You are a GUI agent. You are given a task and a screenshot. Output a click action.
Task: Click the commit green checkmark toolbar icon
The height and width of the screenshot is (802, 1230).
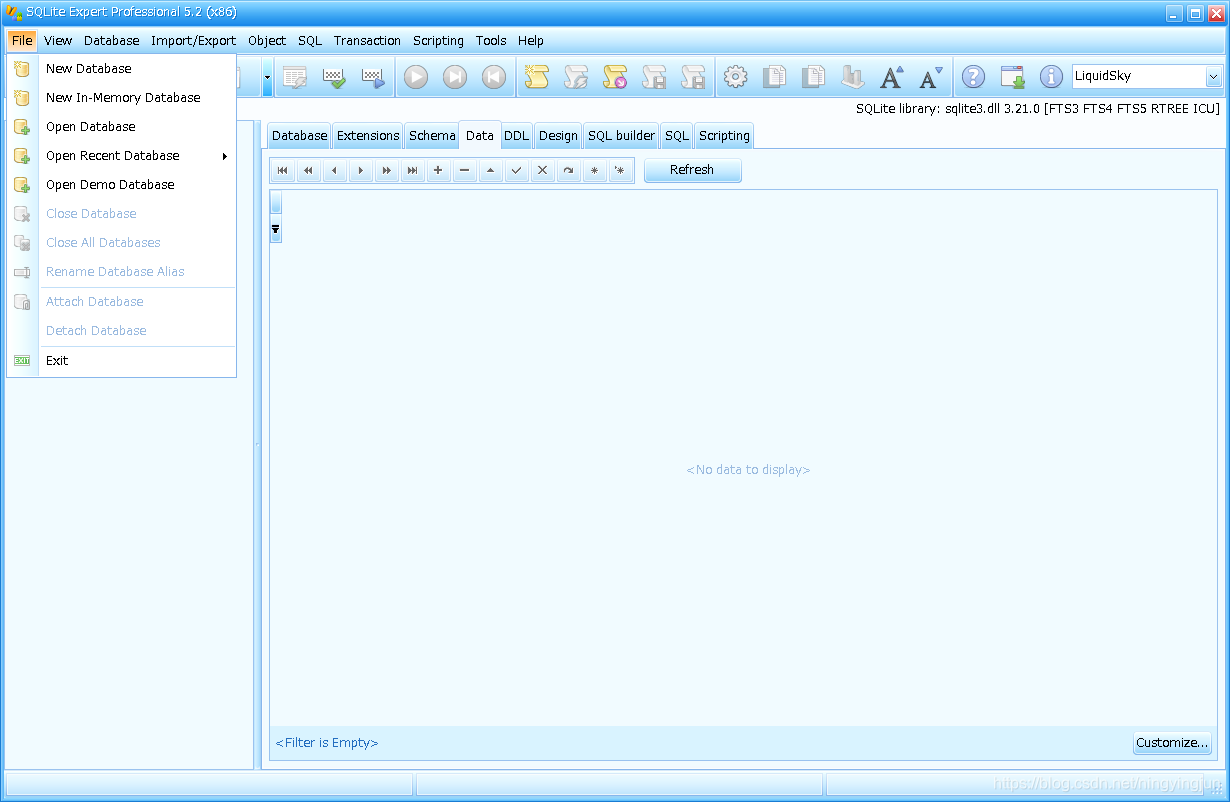click(334, 77)
